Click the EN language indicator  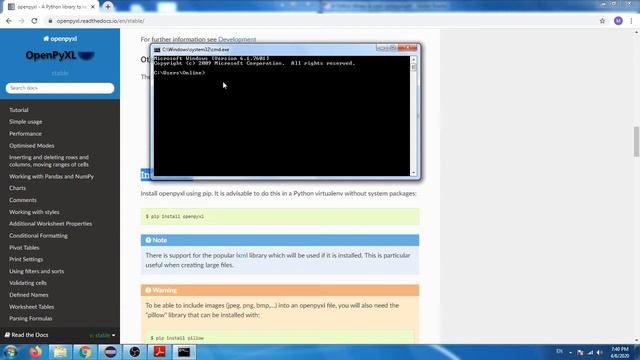tap(559, 351)
